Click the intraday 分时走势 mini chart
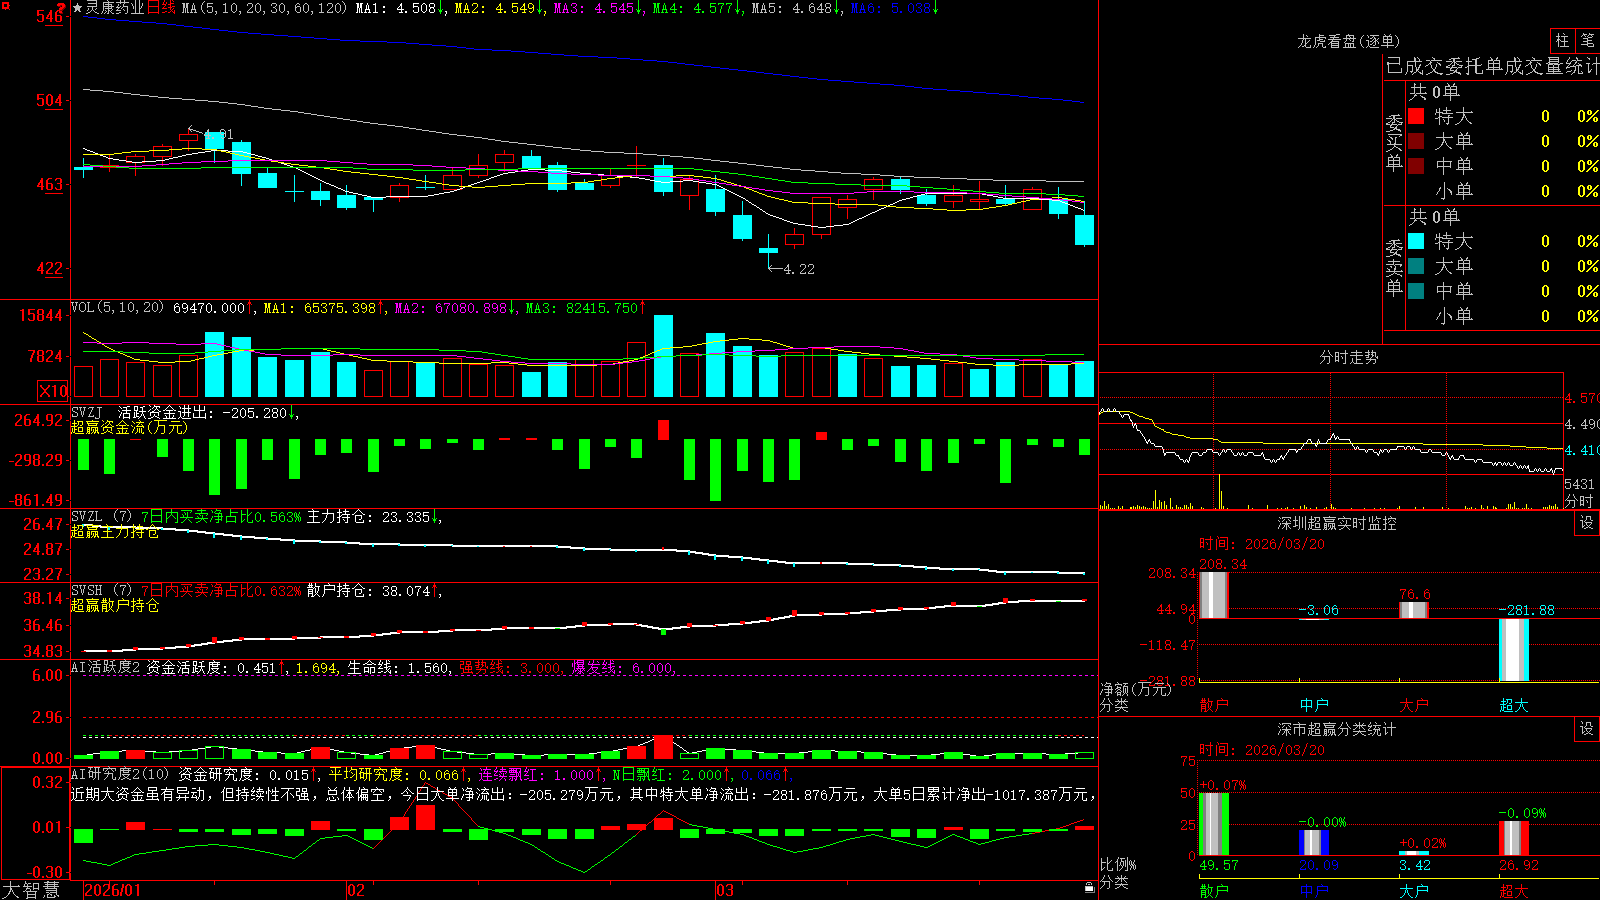Image resolution: width=1600 pixels, height=900 pixels. tap(1330, 441)
